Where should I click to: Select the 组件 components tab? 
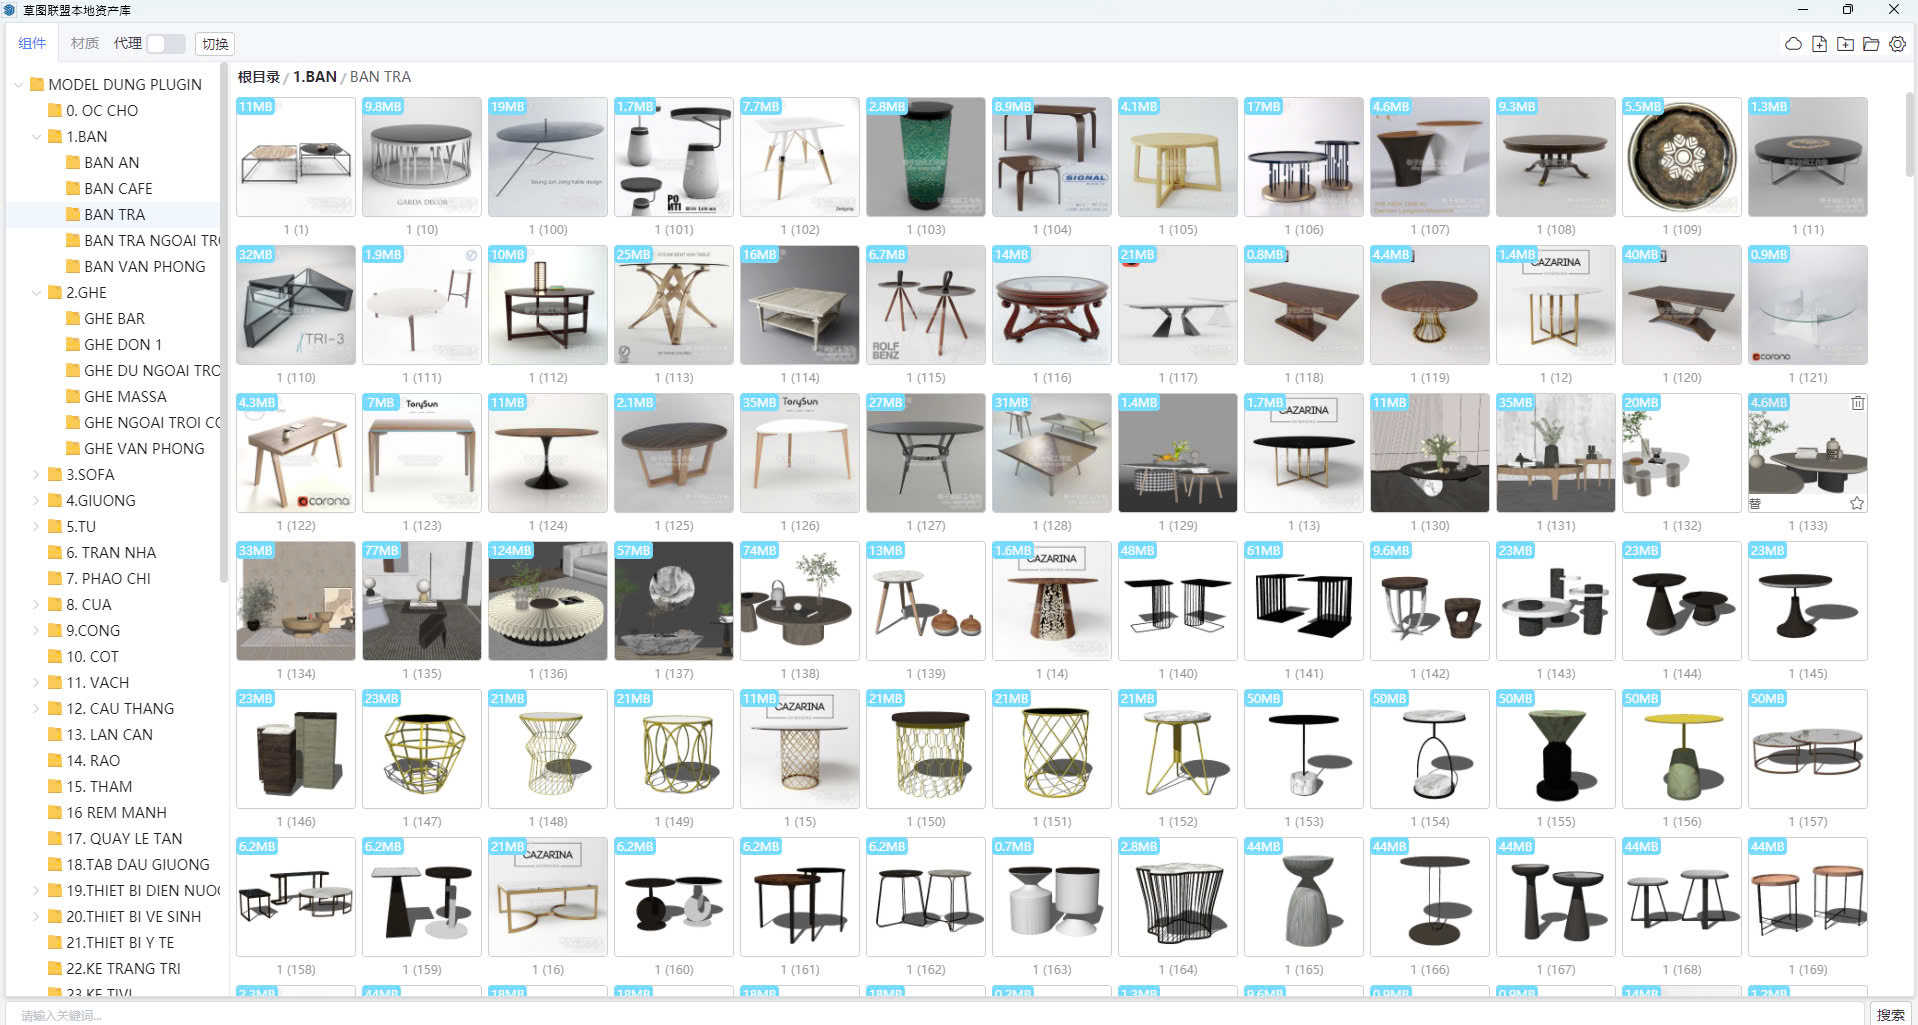point(32,44)
